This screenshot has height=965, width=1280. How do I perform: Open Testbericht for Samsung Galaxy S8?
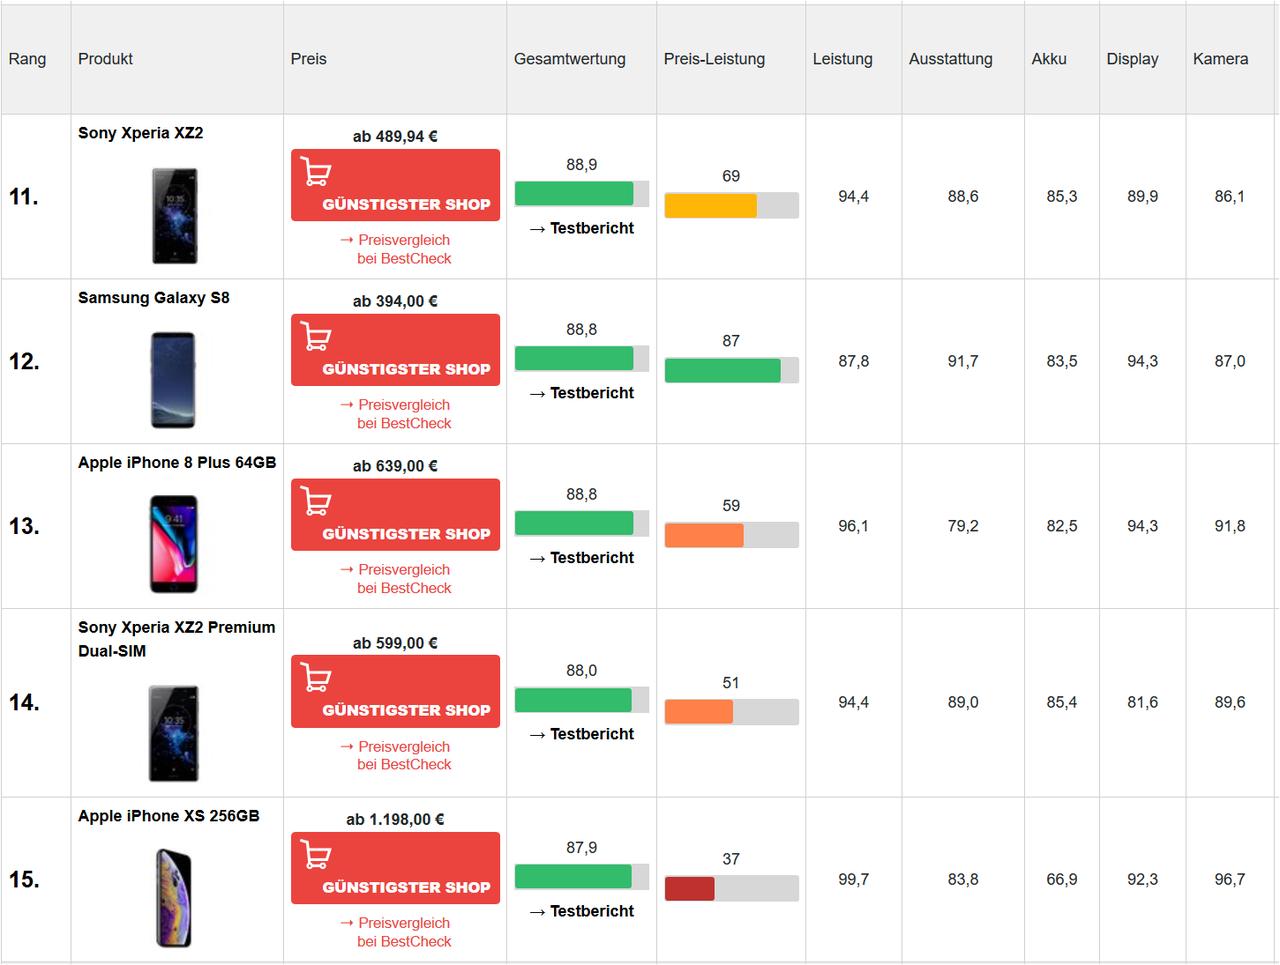click(x=582, y=393)
